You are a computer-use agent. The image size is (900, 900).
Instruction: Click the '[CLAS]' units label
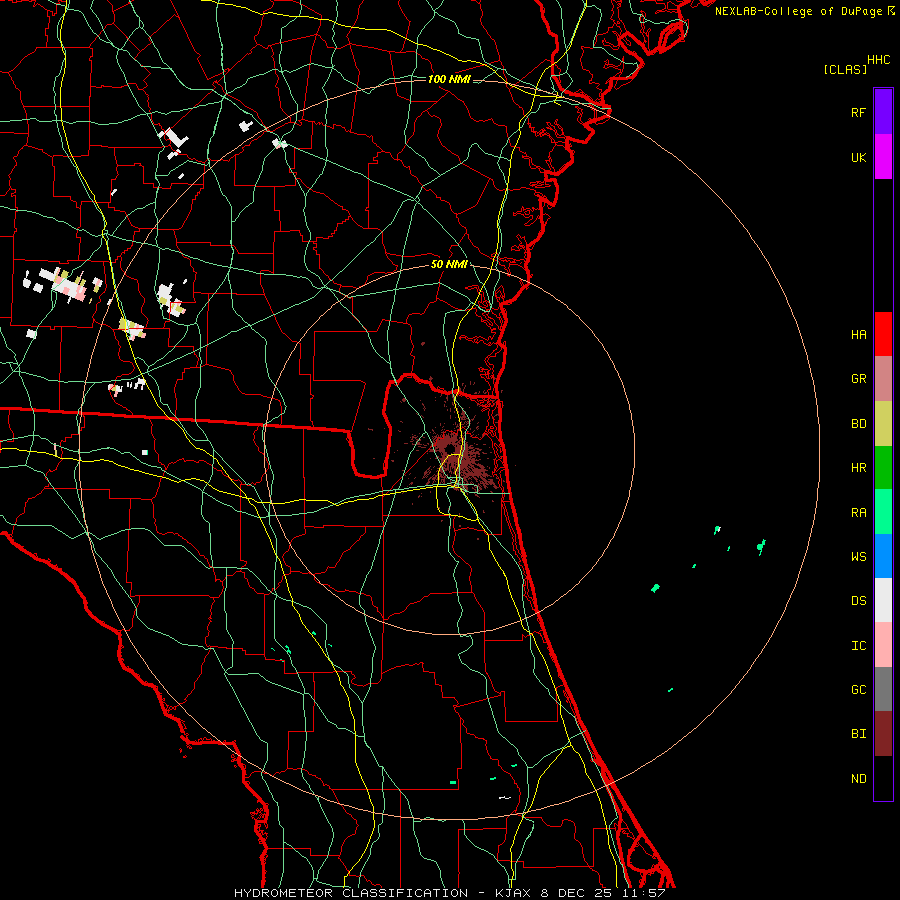pyautogui.click(x=845, y=70)
